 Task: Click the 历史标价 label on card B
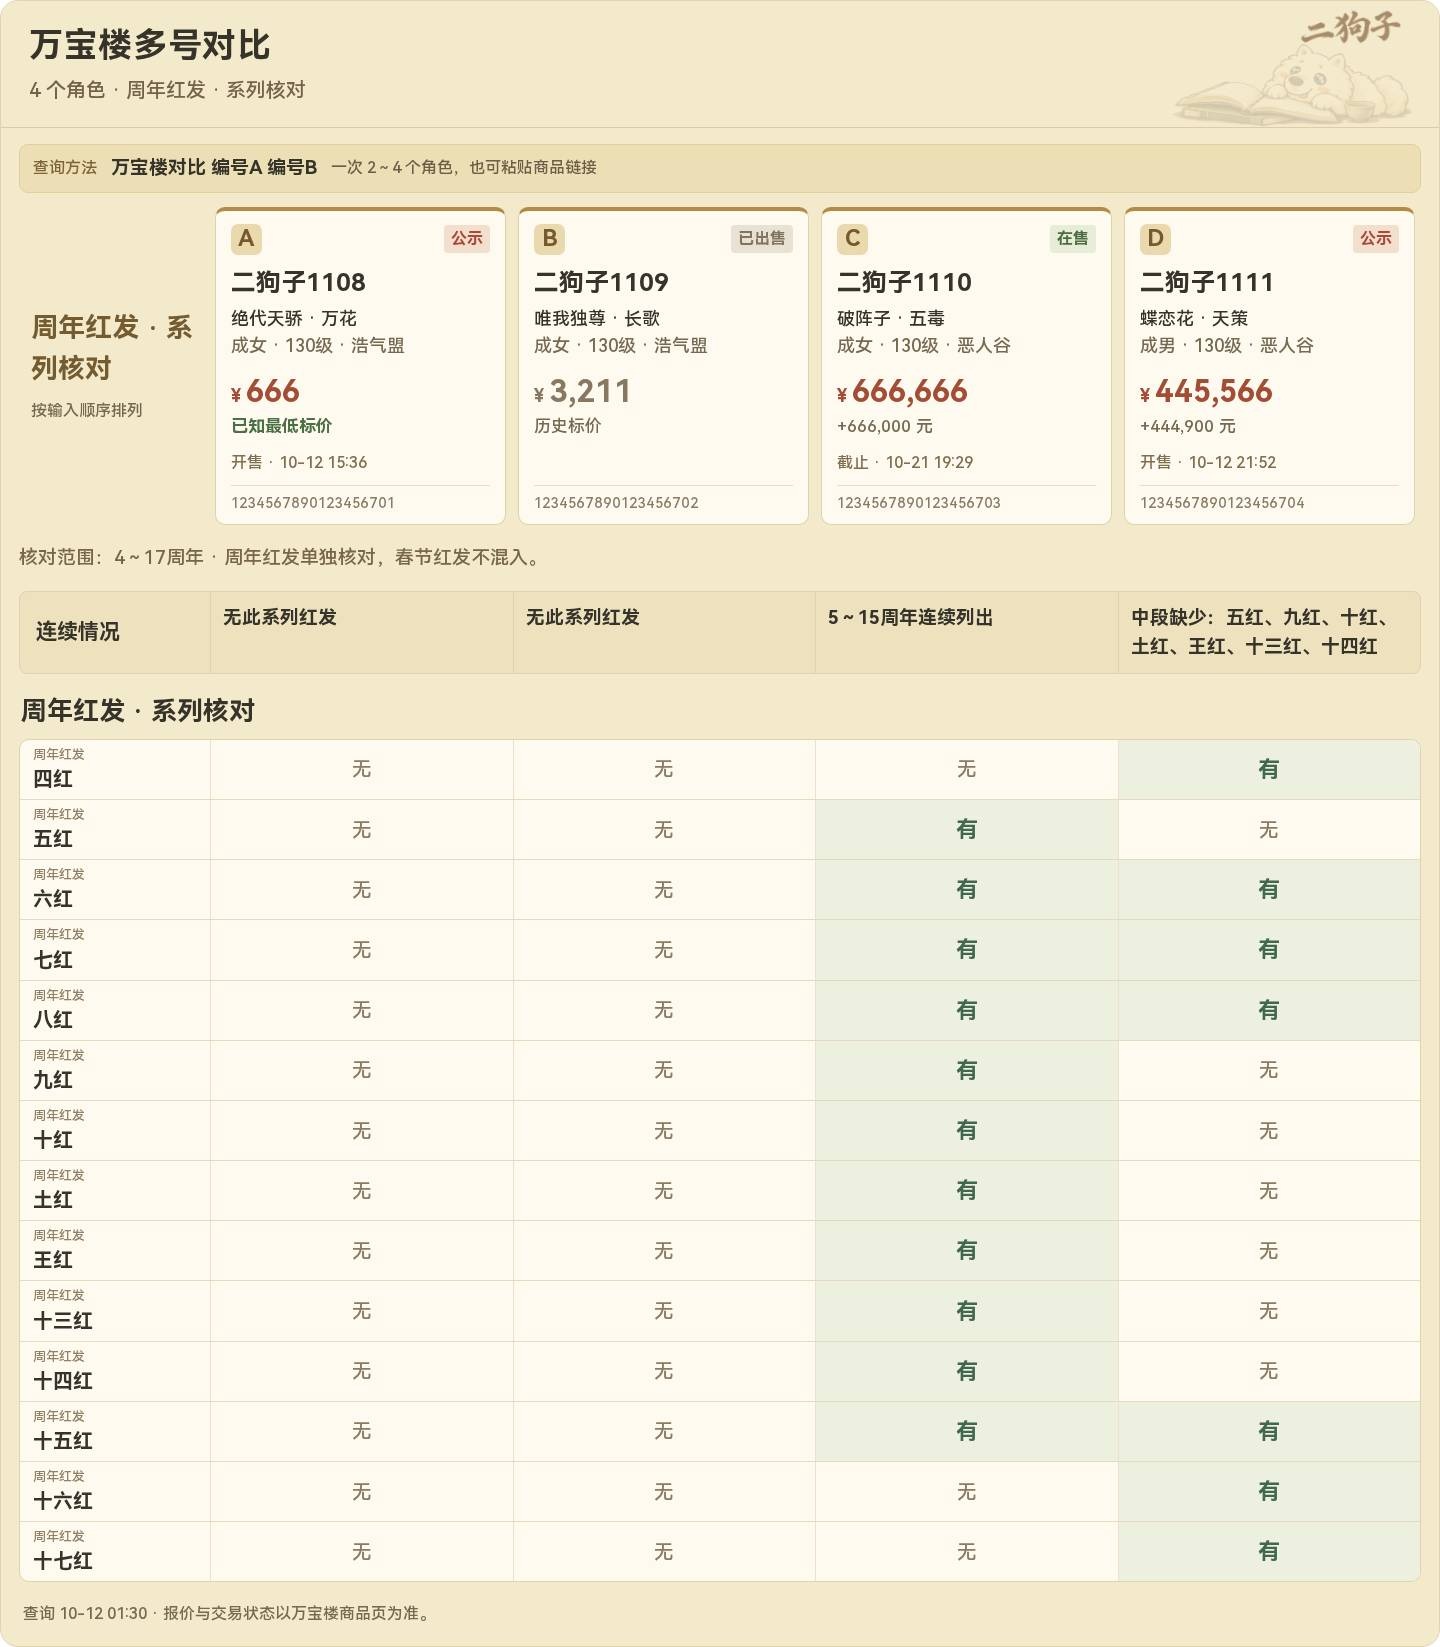click(x=567, y=426)
